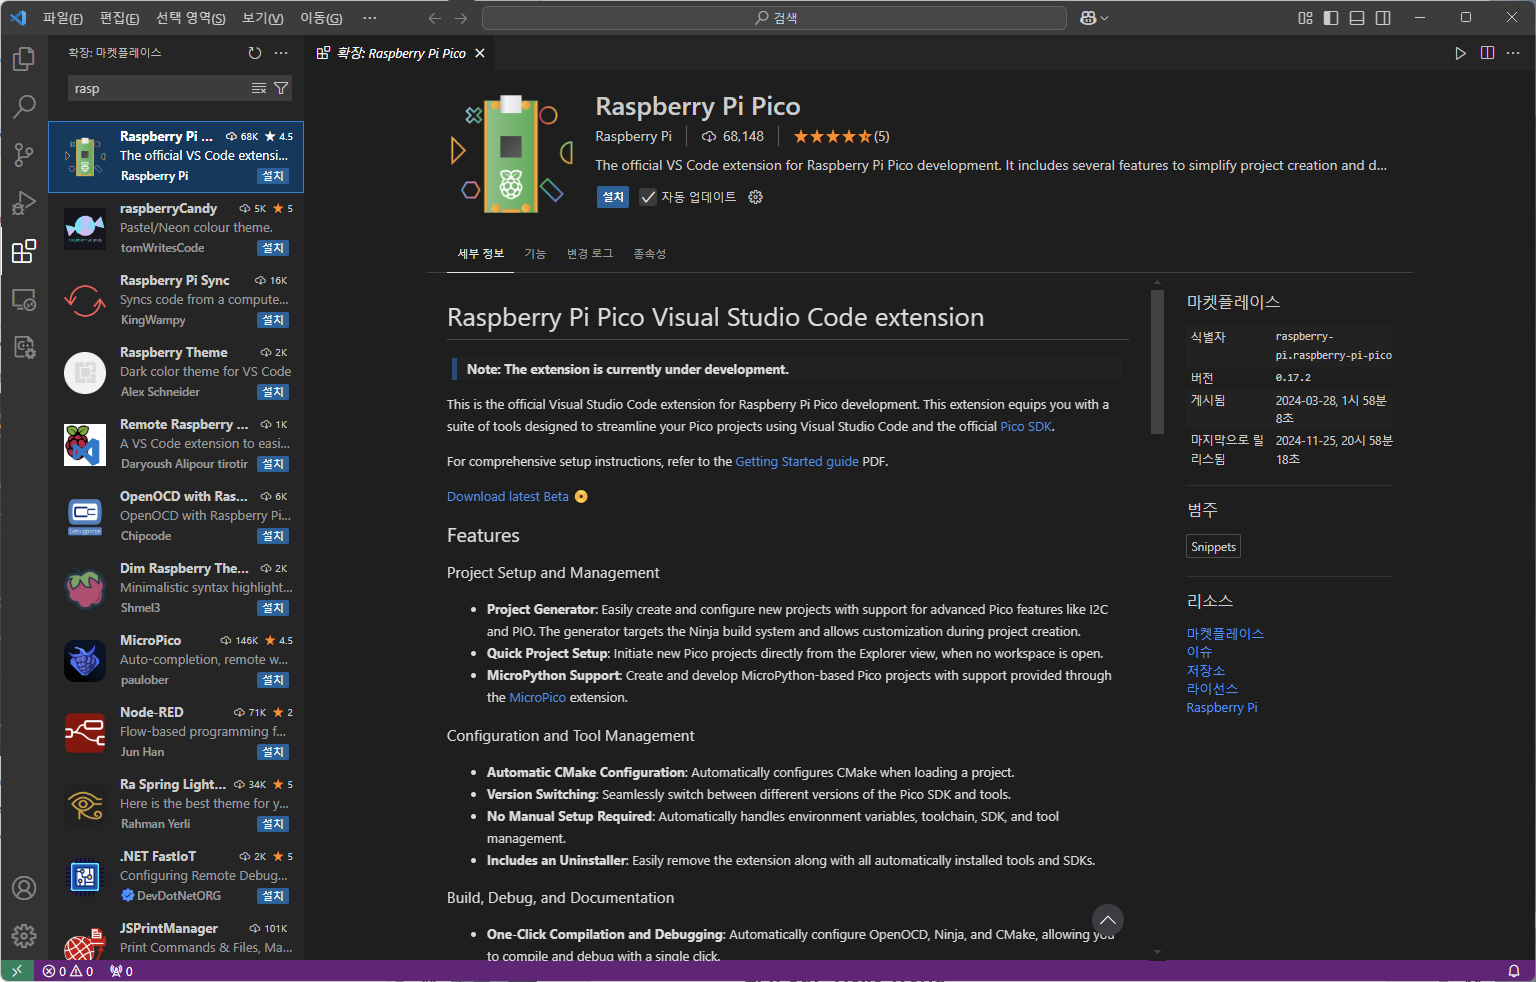This screenshot has width=1536, height=982.
Task: Open the Customize Layout icon
Action: (1305, 18)
